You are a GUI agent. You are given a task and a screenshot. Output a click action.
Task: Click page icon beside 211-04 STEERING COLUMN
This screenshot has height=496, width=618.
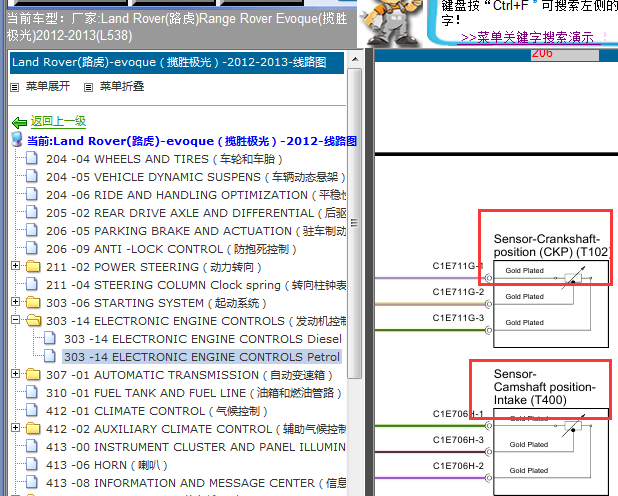[x=32, y=284]
